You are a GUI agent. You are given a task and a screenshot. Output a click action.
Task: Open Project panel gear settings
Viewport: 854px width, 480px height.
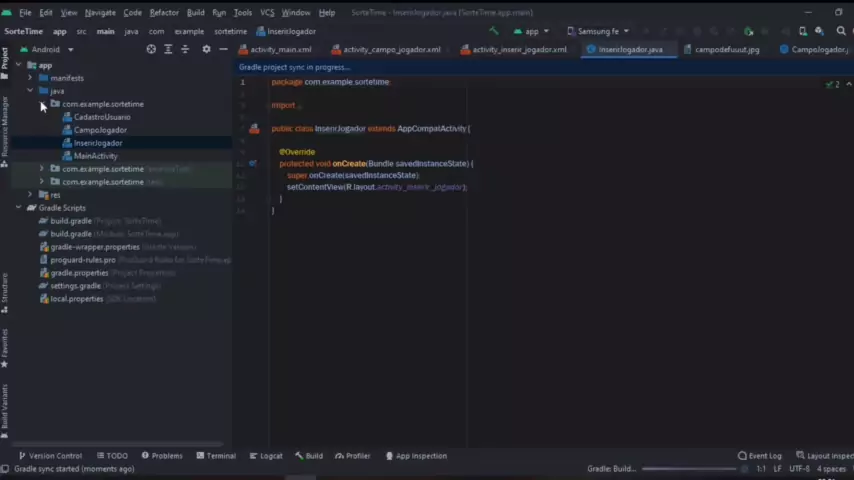[x=206, y=49]
